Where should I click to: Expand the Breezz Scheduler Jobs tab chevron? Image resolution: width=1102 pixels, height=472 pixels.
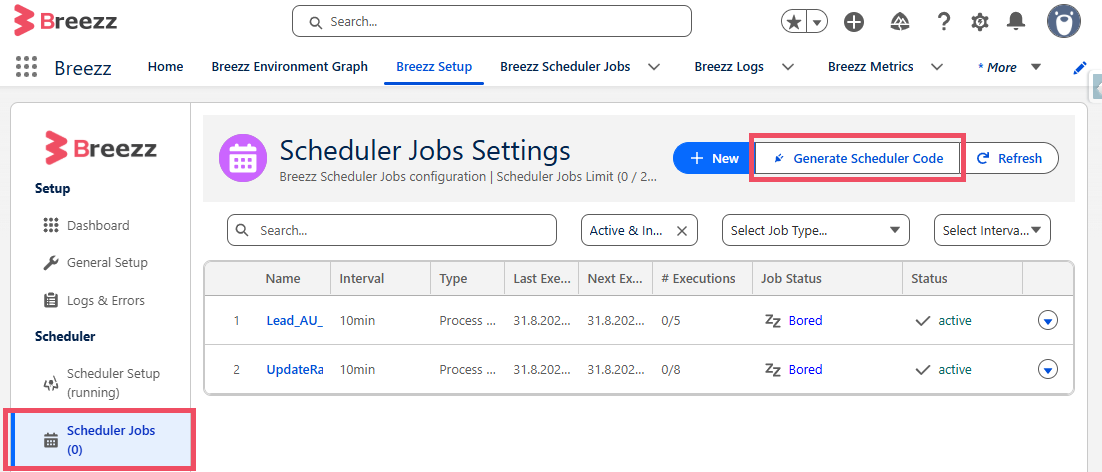pyautogui.click(x=654, y=67)
